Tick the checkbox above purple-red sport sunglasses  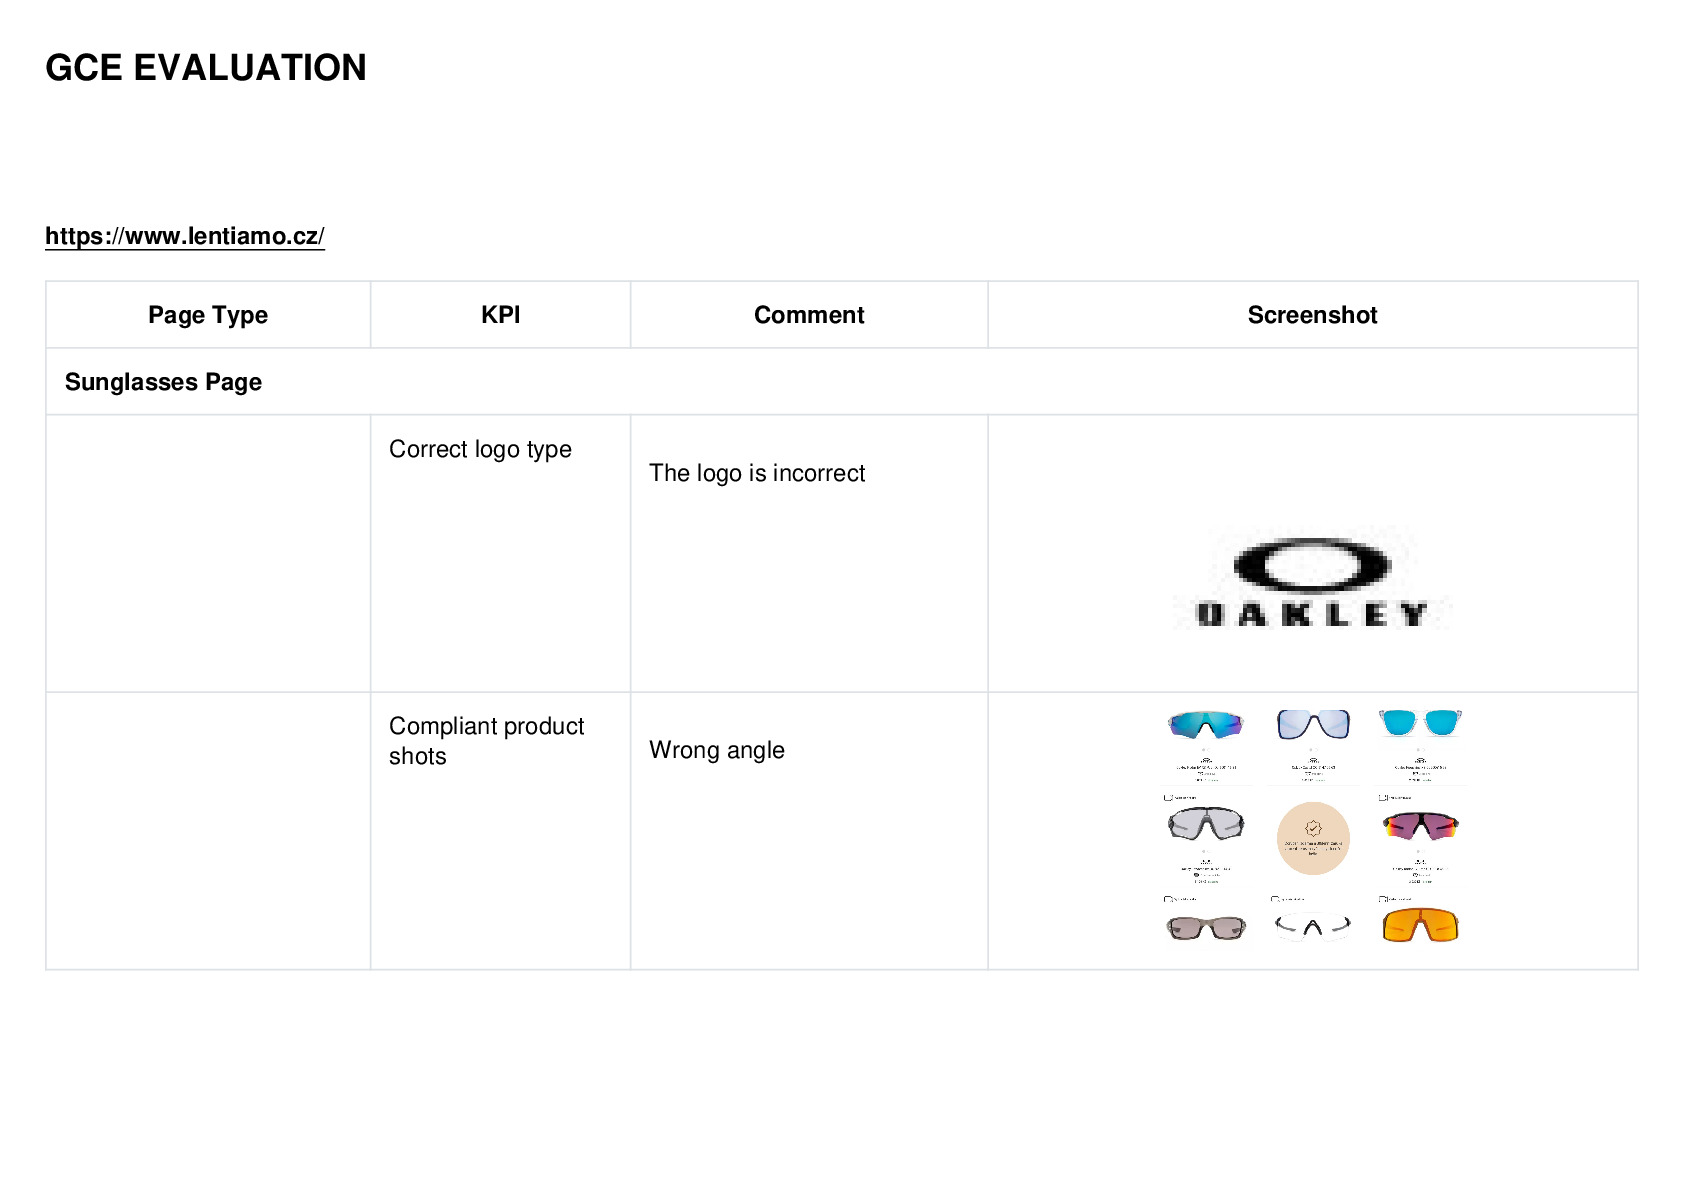(x=1383, y=797)
